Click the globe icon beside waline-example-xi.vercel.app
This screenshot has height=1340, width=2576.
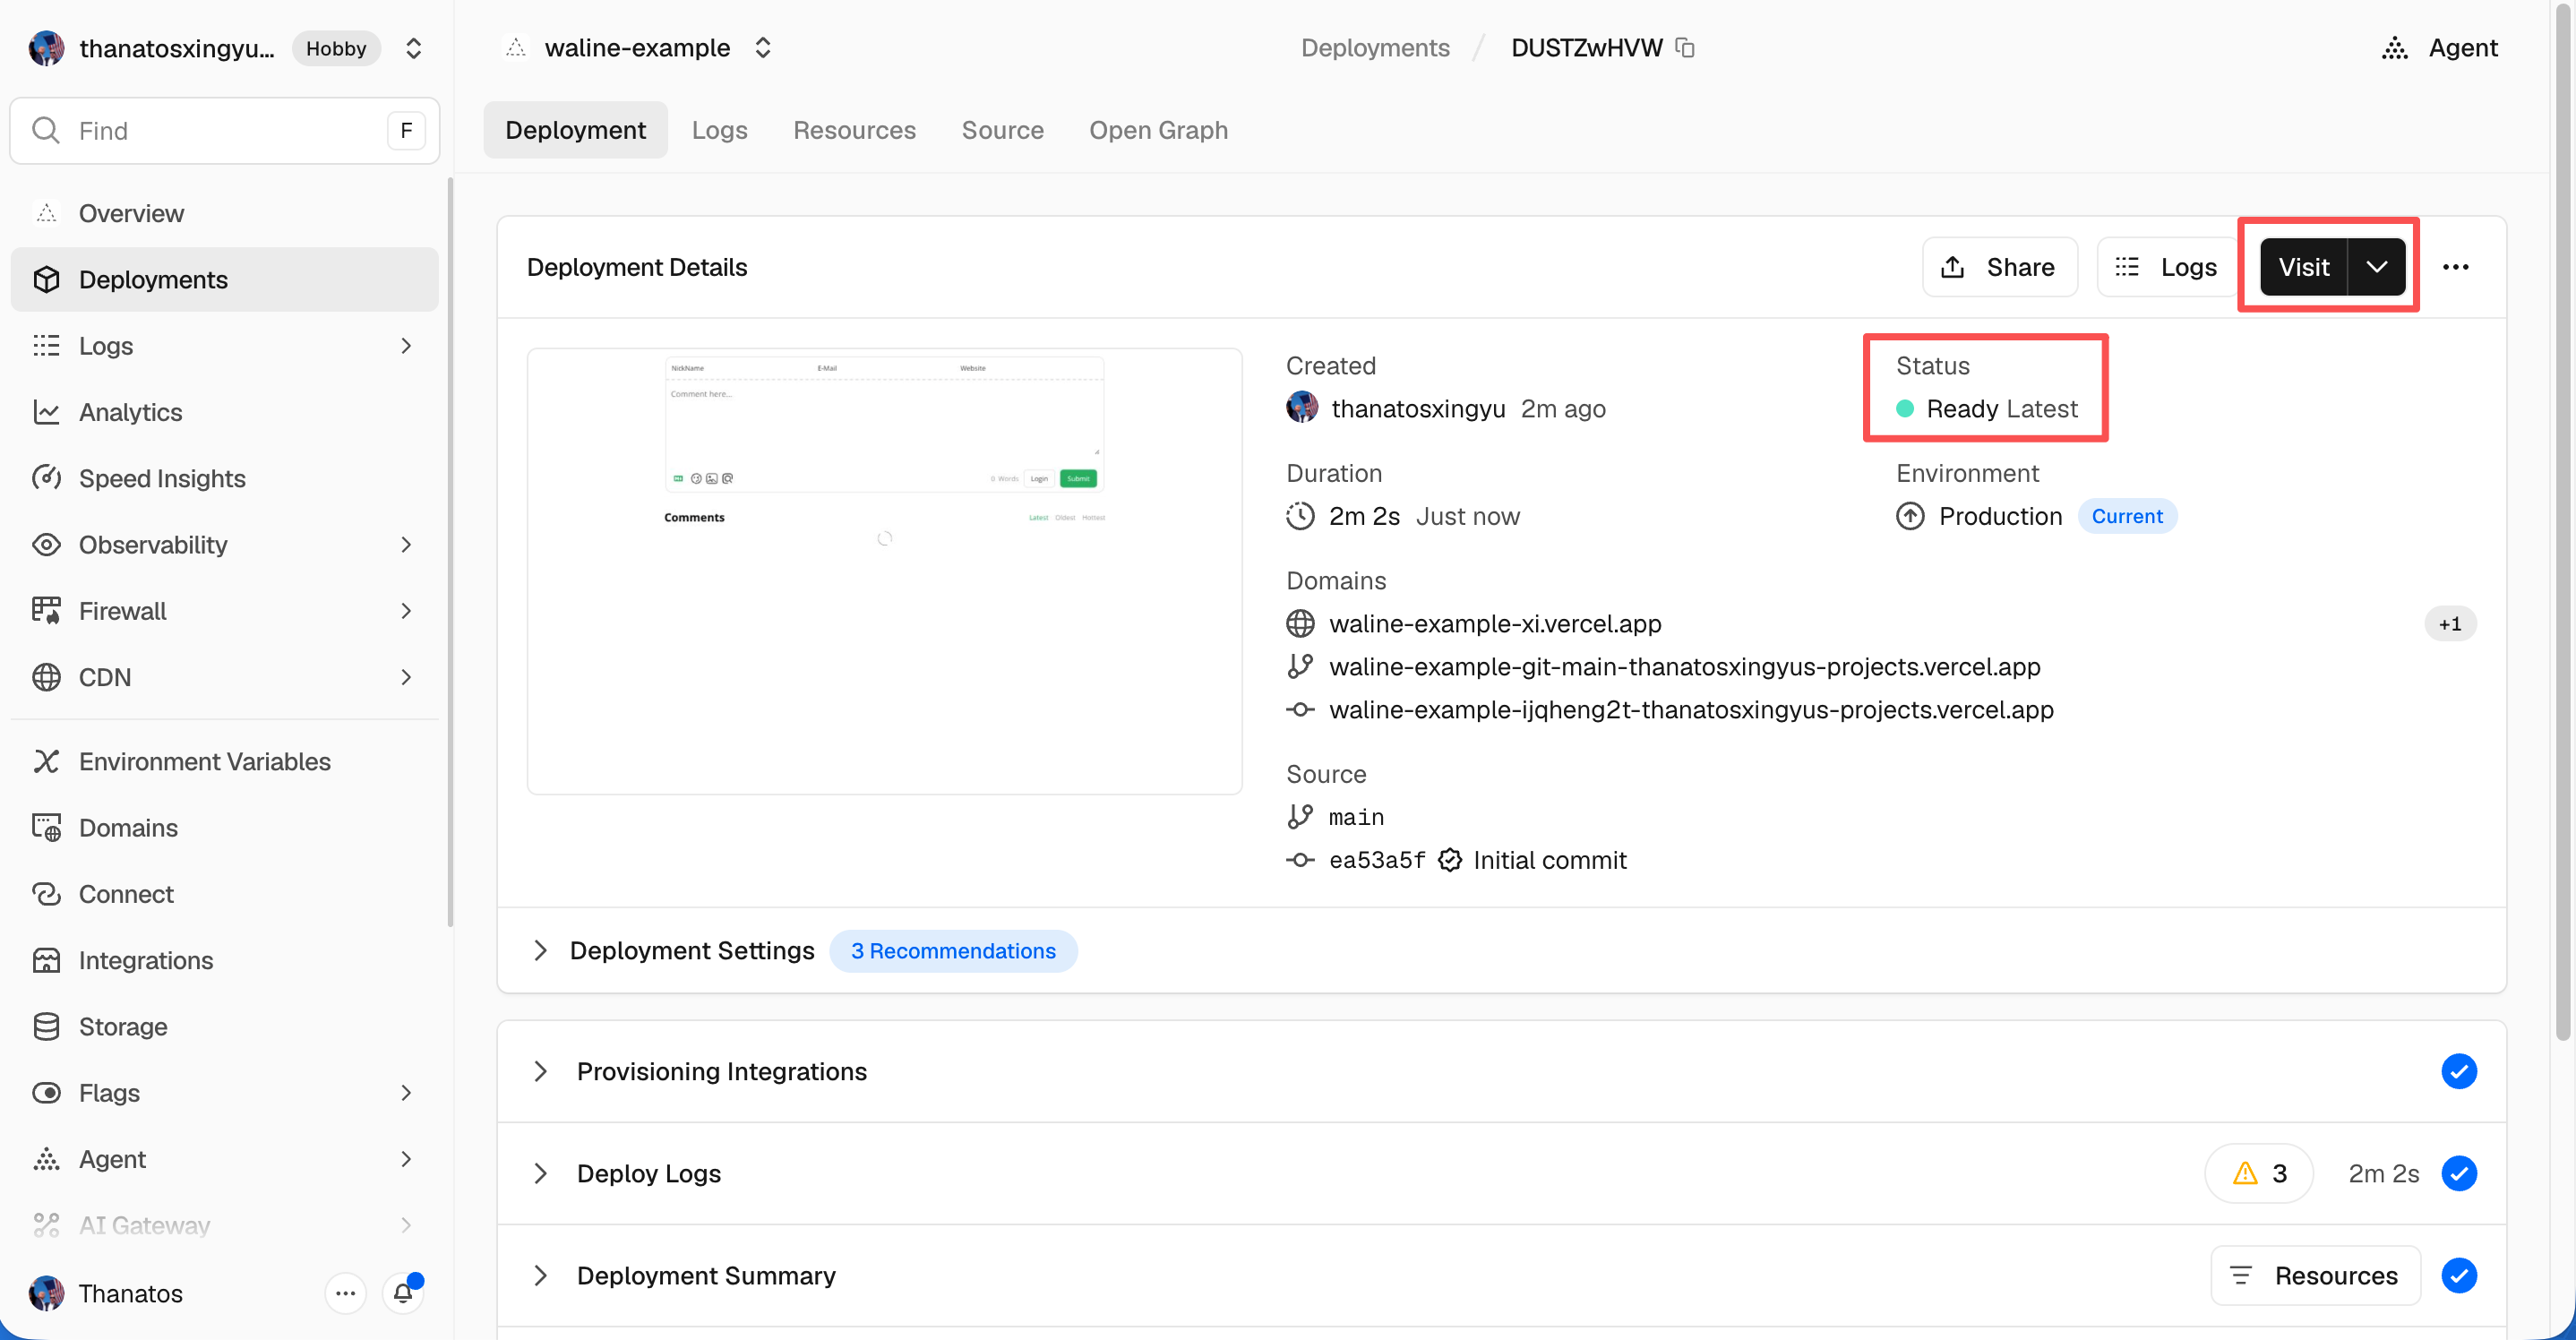coord(1300,623)
